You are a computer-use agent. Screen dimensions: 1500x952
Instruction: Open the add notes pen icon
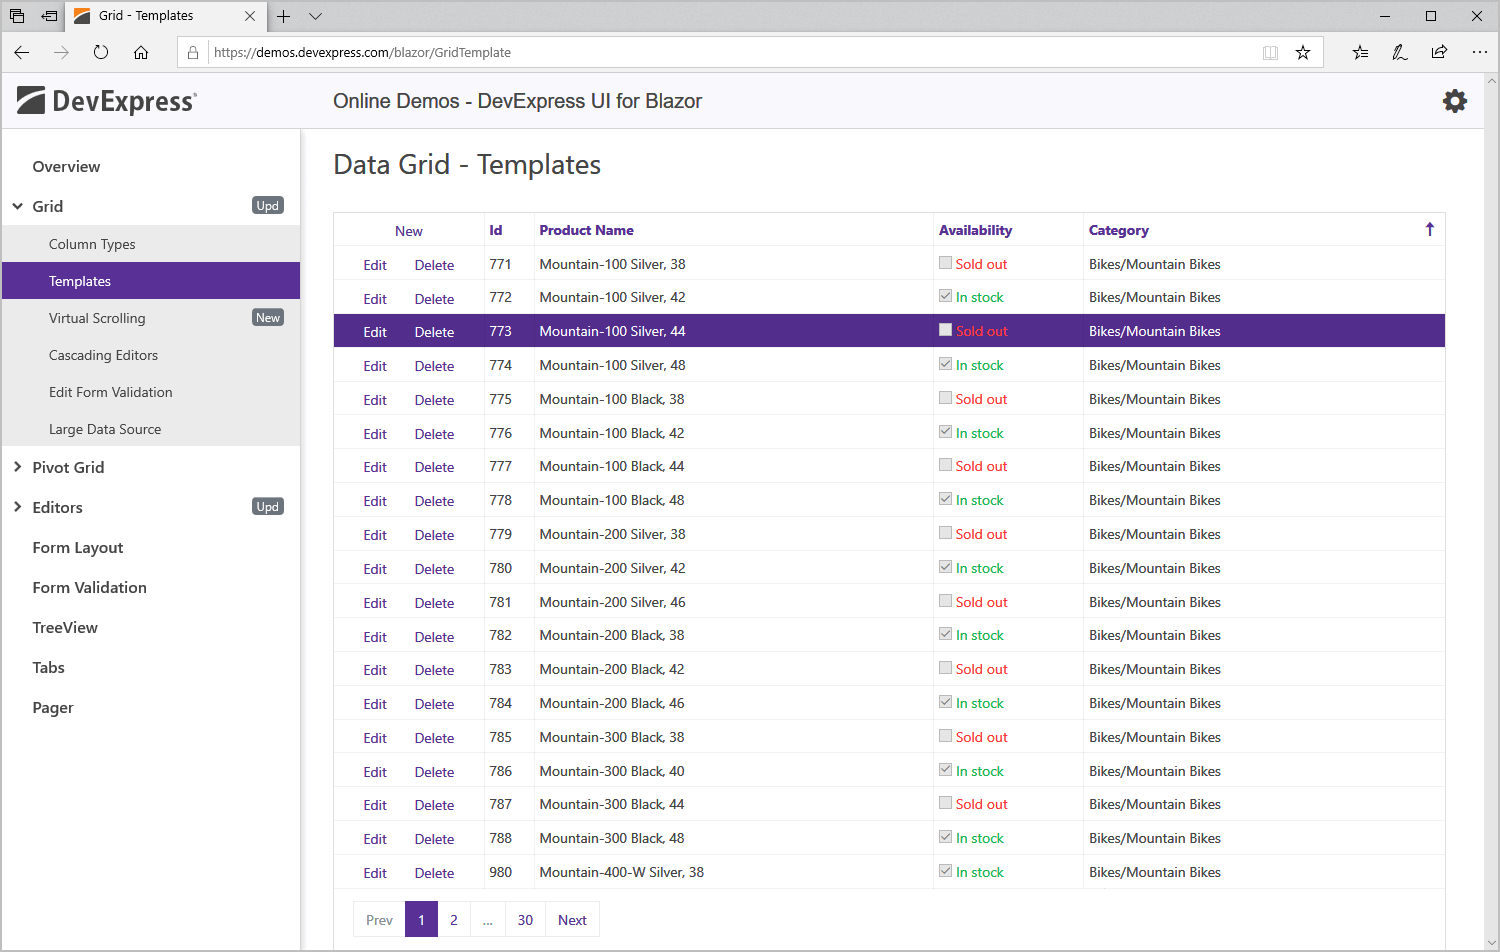[1399, 52]
